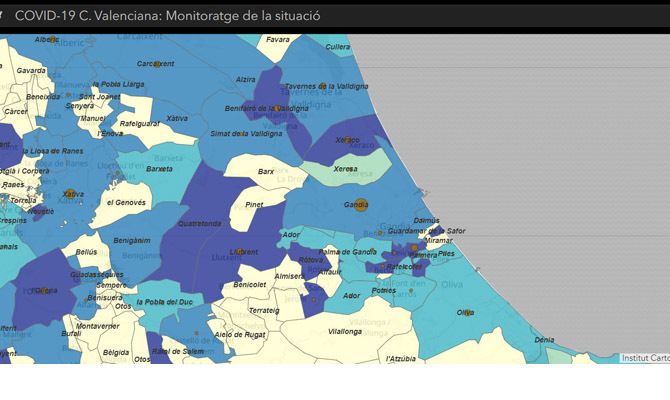The height and width of the screenshot is (400, 670).
Task: Click the Miramar municipality label
Action: [438, 241]
